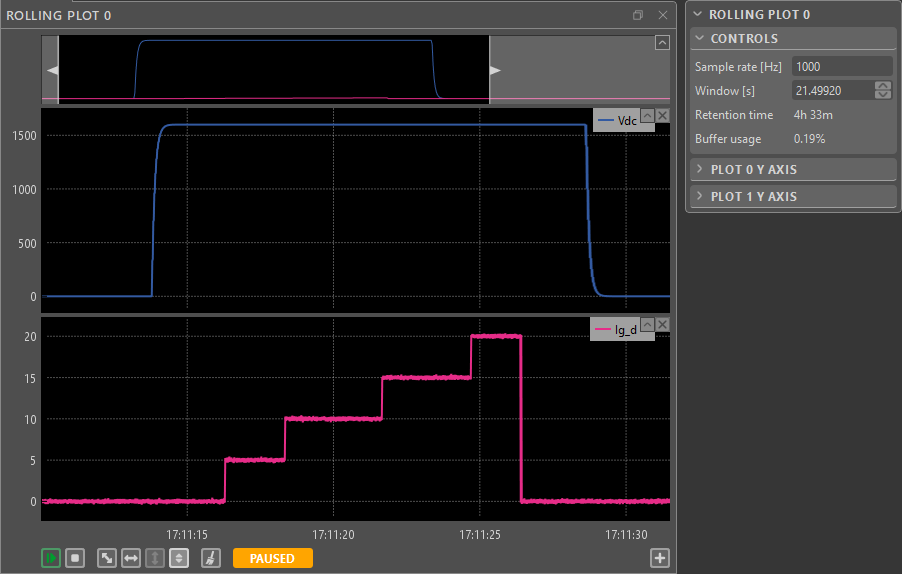The width and height of the screenshot is (902, 574).
Task: Click the horizontal autoscale arrows icon
Action: (x=130, y=558)
